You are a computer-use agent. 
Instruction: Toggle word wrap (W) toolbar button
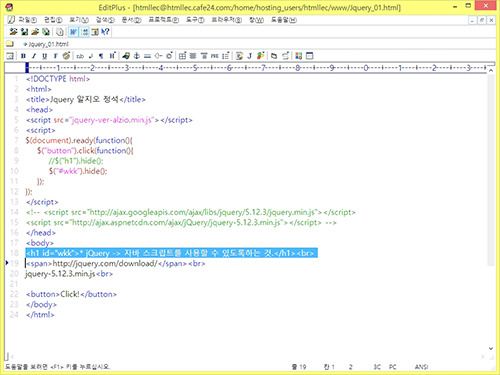pos(73,32)
